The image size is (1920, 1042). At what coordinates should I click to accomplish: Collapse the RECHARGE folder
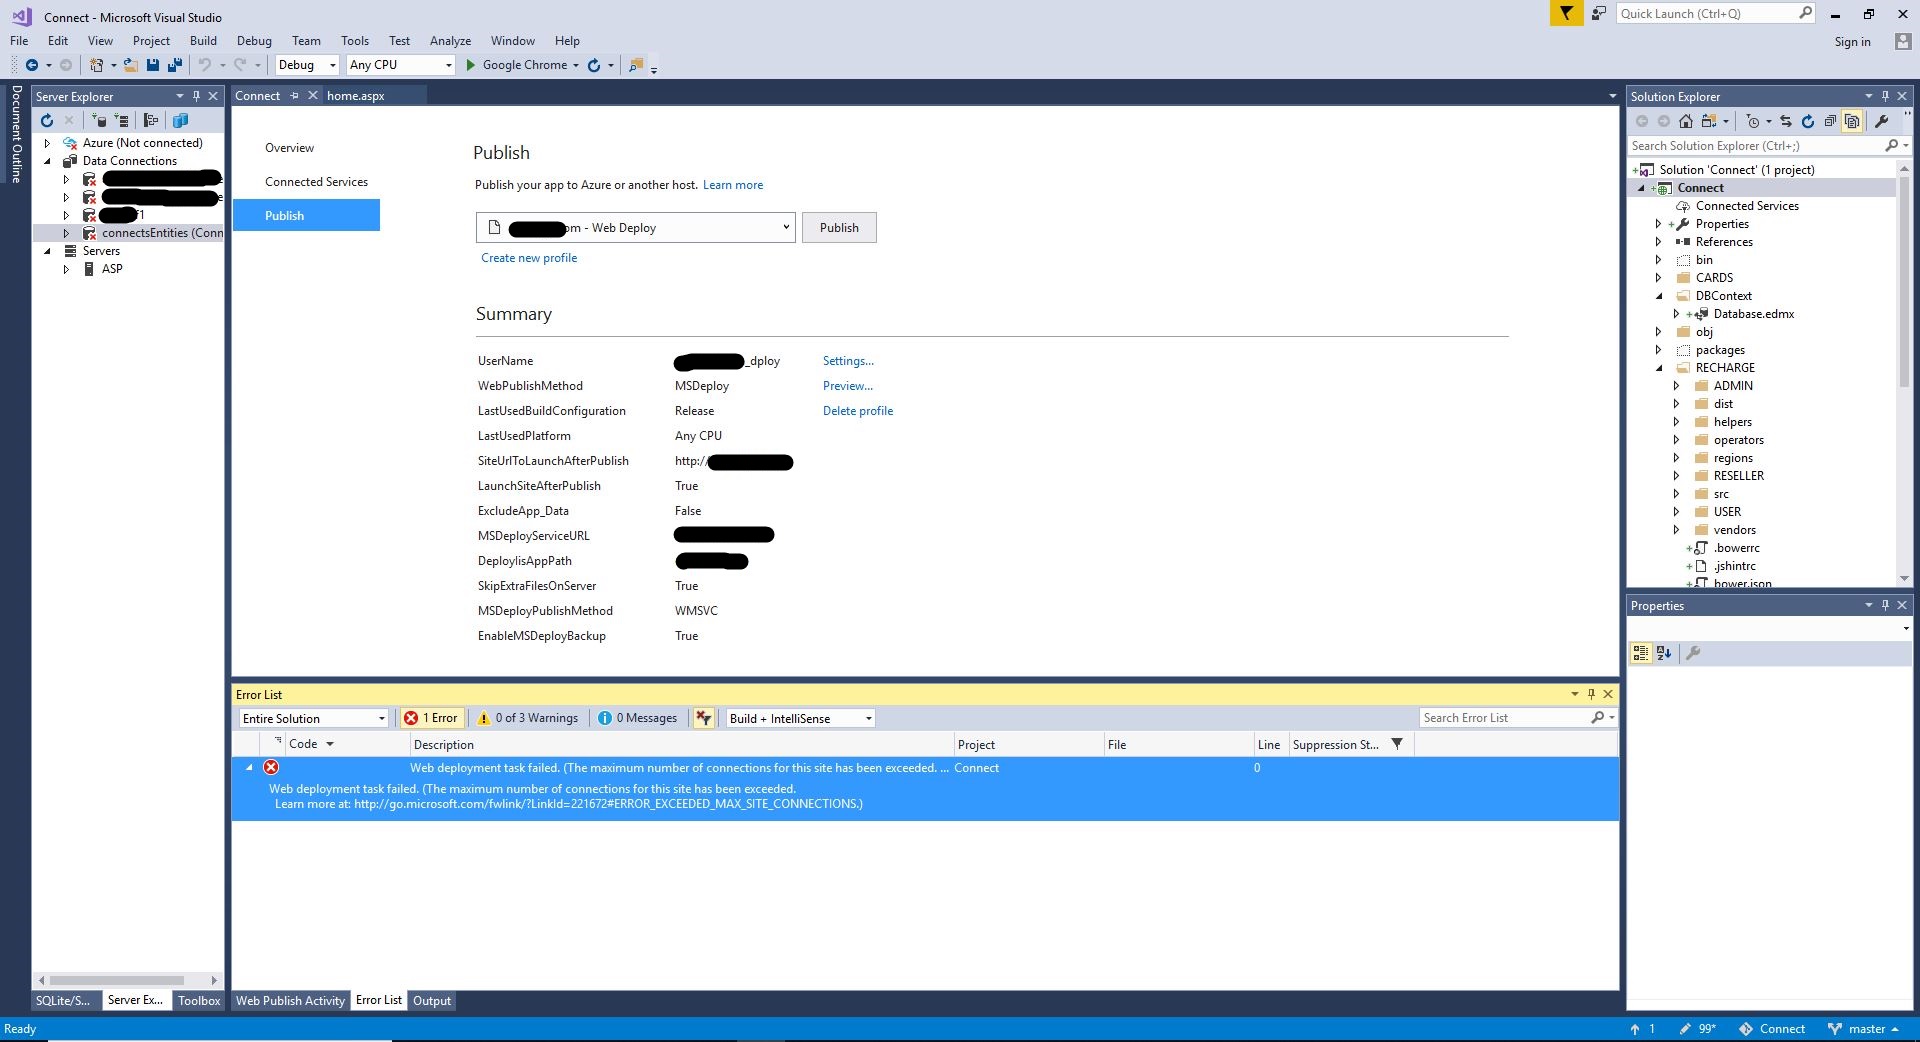[x=1659, y=368]
